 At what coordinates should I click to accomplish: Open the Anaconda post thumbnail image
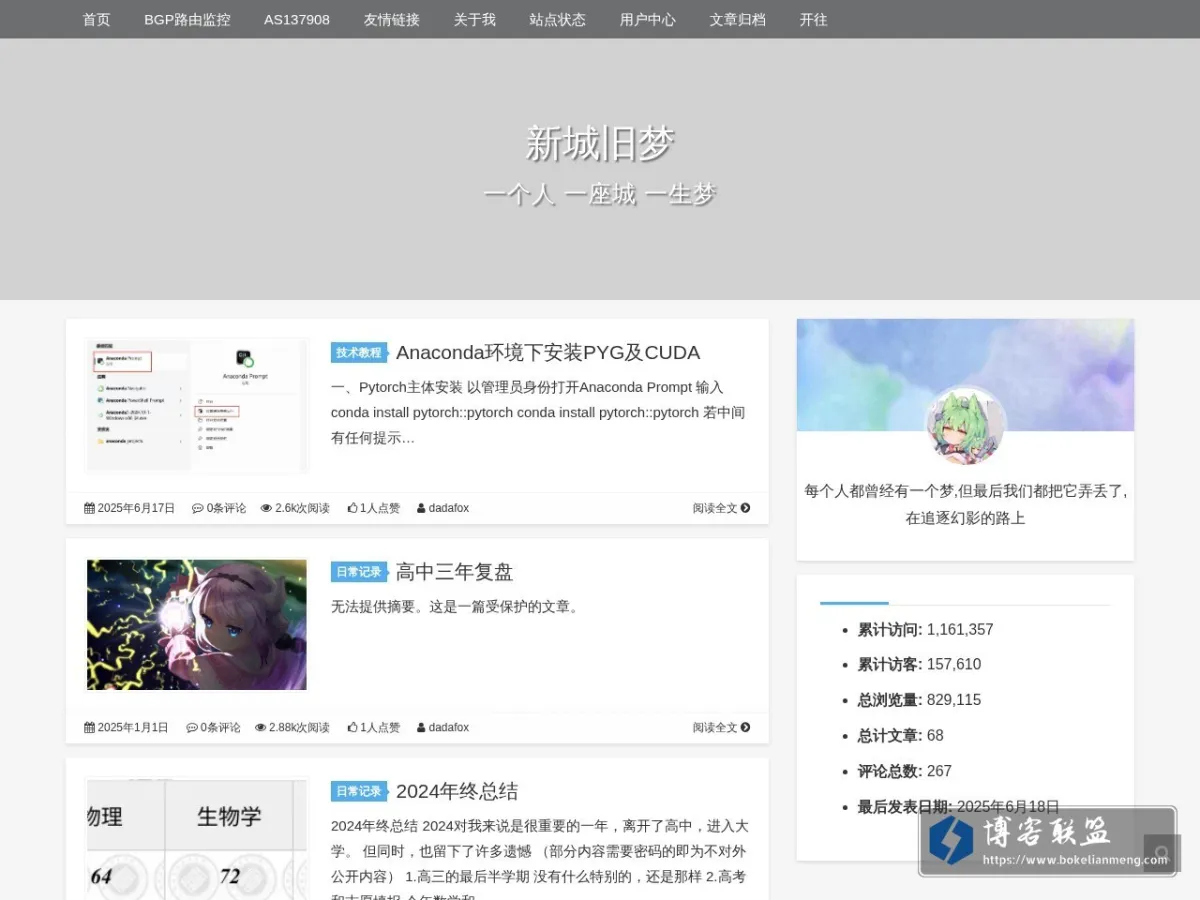[x=197, y=405]
